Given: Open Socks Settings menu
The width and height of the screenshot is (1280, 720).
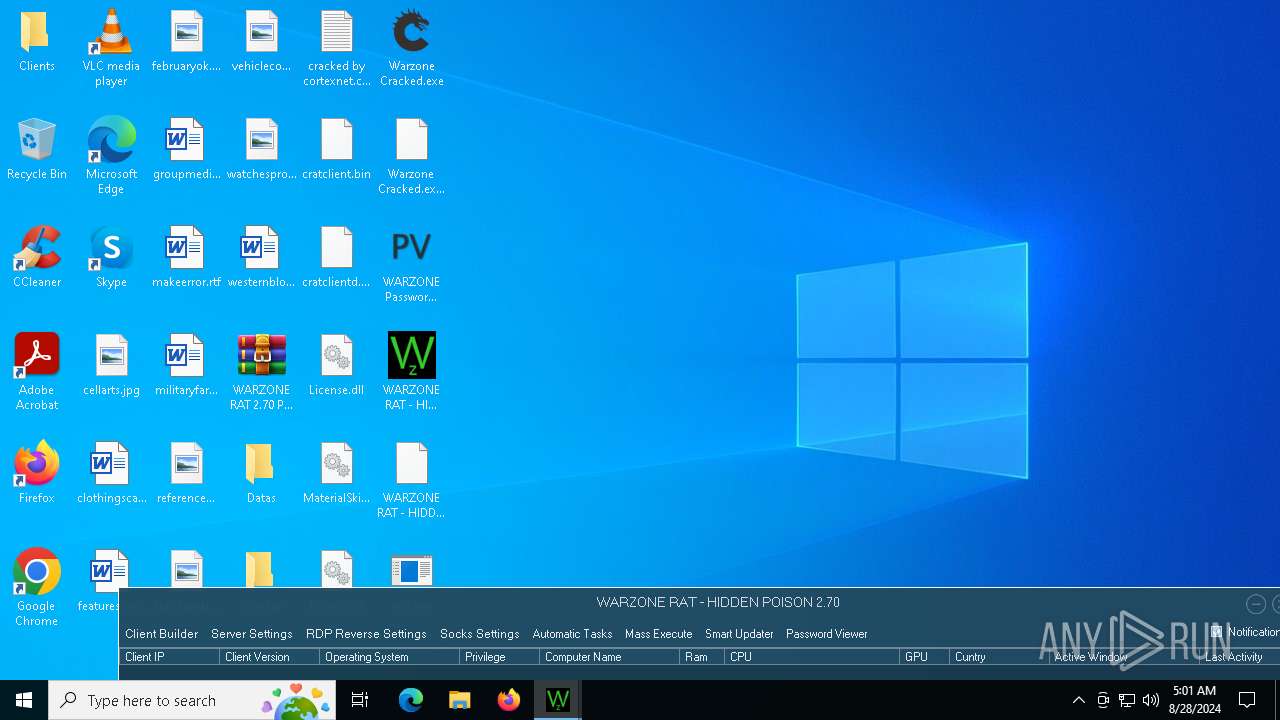Looking at the screenshot, I should [479, 634].
